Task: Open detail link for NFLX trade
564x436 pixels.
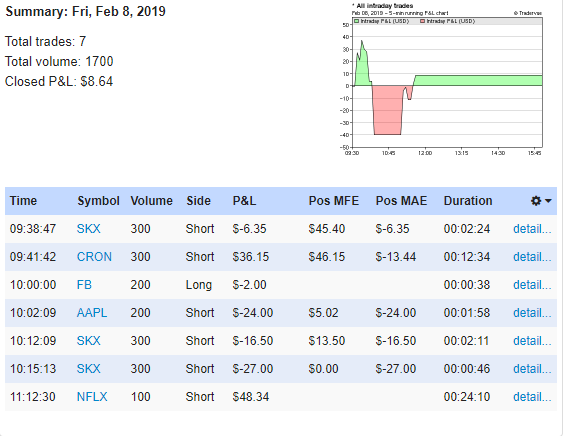Action: pos(532,397)
